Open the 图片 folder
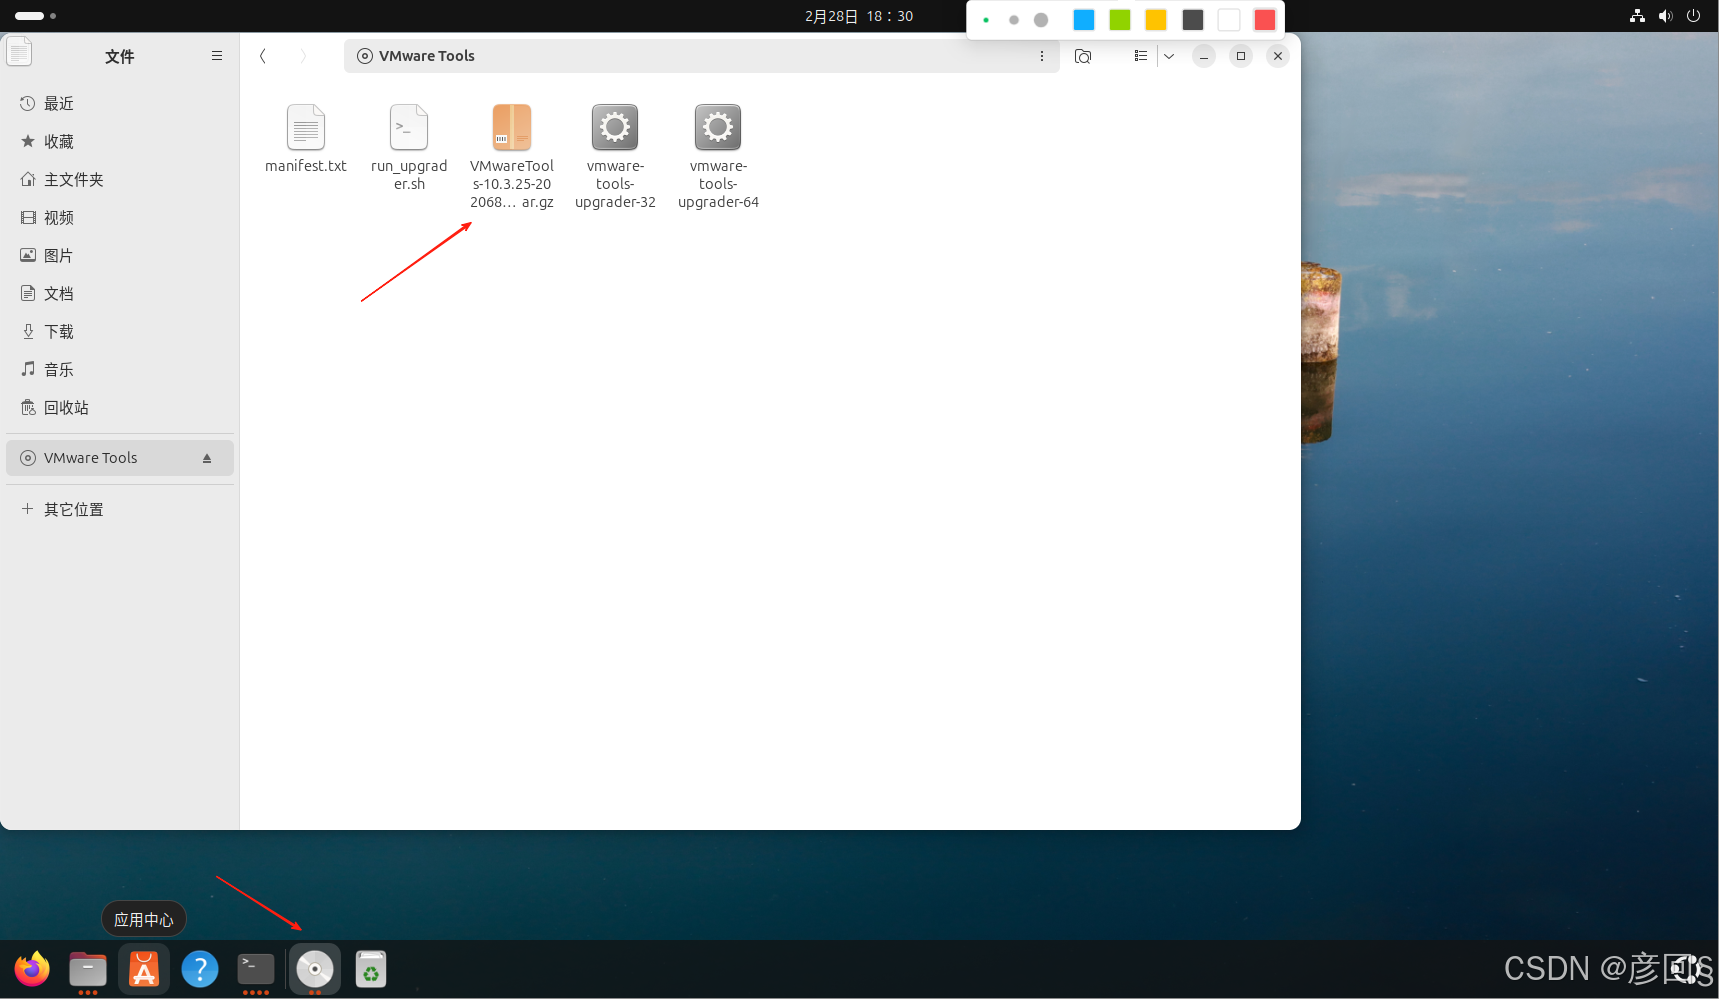This screenshot has width=1719, height=999. coord(120,256)
